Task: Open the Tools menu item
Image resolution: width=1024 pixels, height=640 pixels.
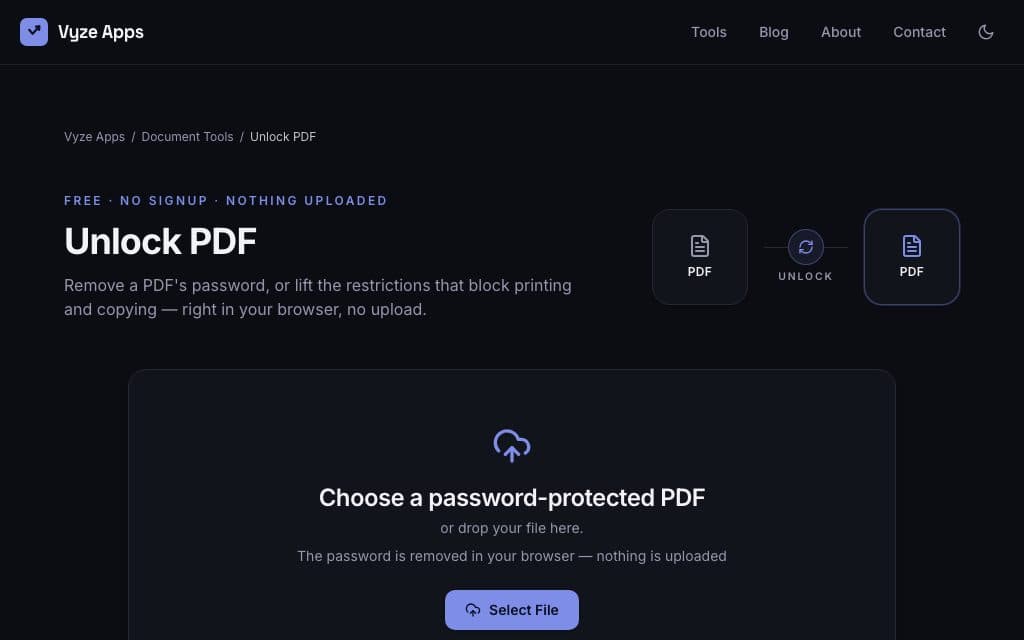Action: point(709,32)
